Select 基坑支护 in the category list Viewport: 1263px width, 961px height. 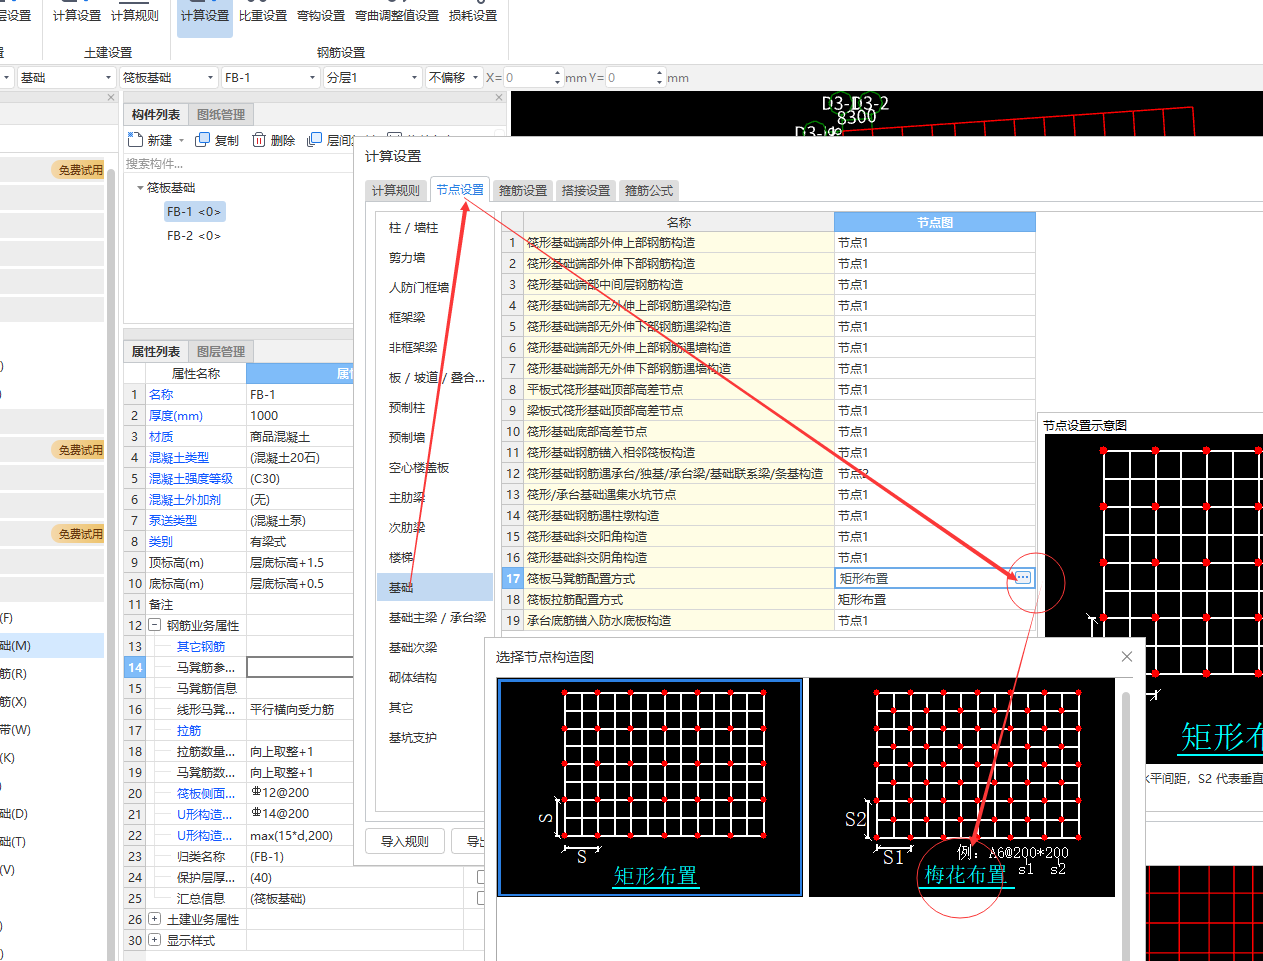(x=413, y=738)
